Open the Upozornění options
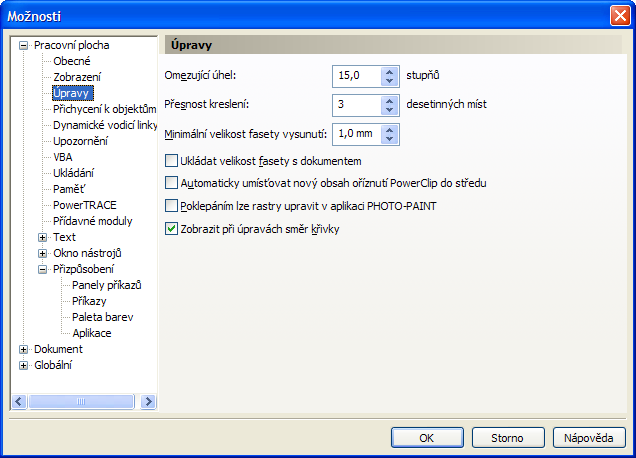The image size is (636, 458). click(80, 141)
